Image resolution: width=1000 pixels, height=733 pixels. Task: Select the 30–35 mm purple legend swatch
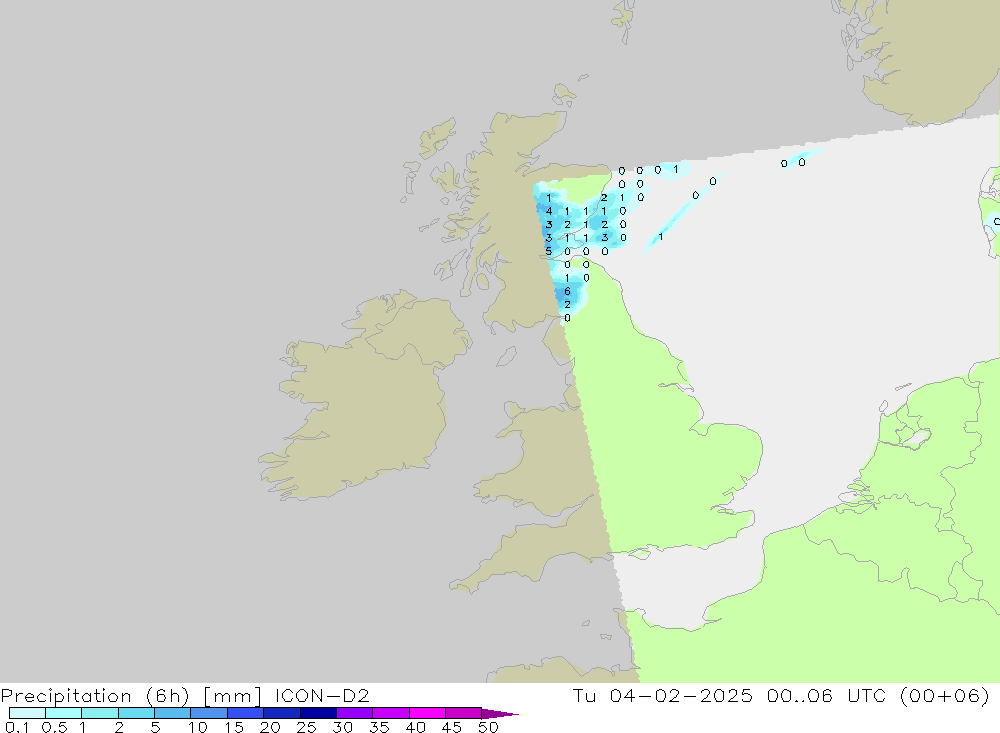coord(354,713)
